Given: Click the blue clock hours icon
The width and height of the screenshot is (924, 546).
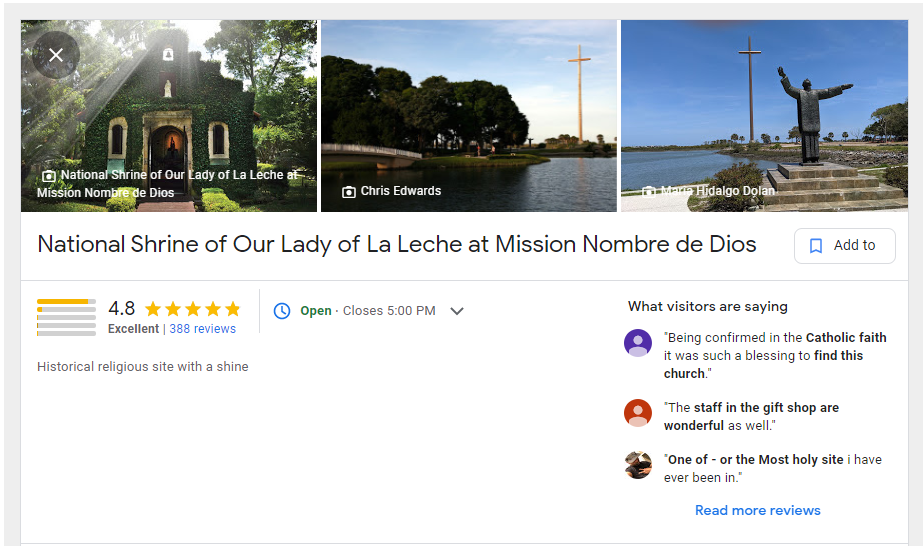Looking at the screenshot, I should coord(282,310).
